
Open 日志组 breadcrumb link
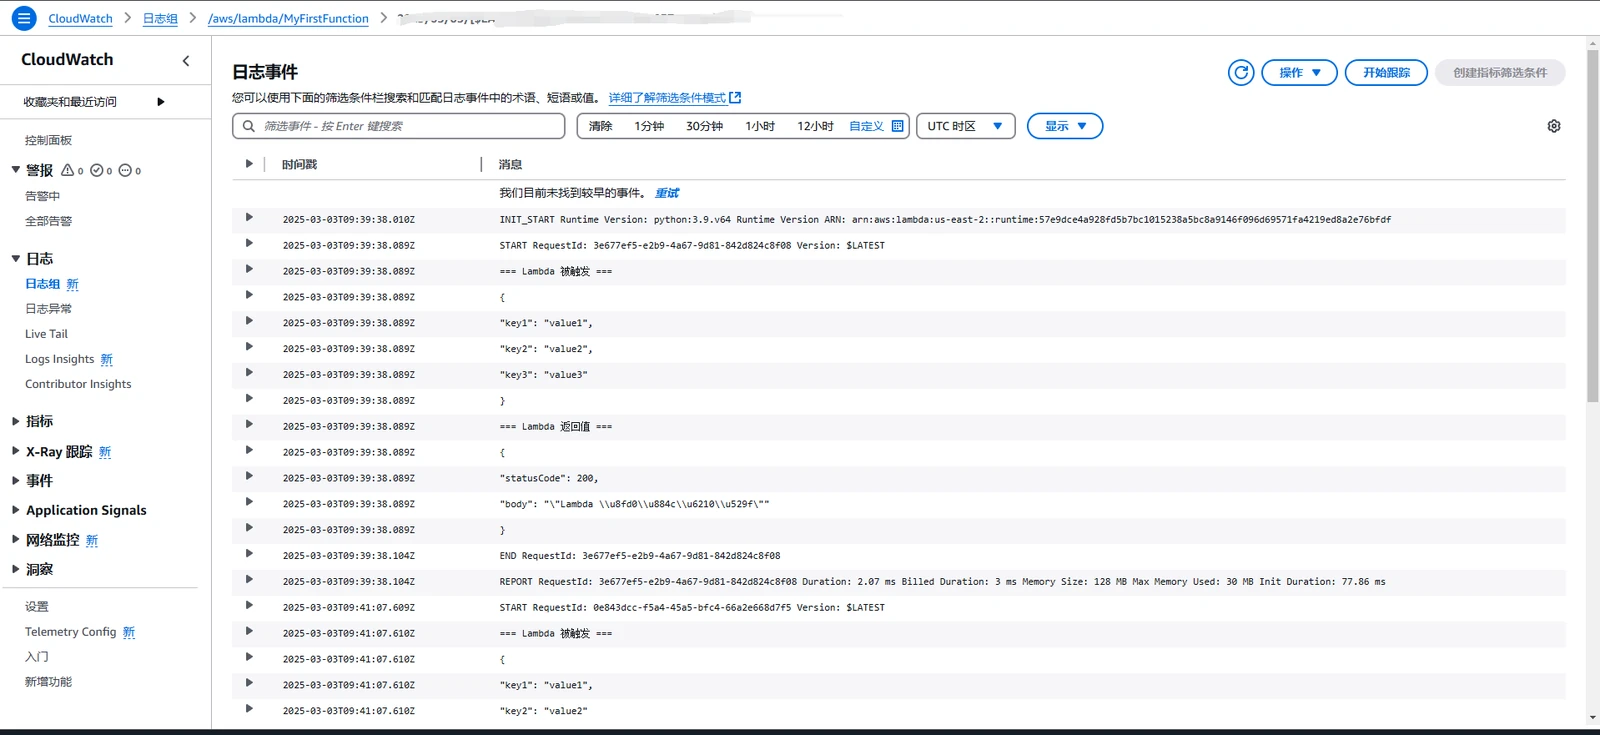(160, 19)
